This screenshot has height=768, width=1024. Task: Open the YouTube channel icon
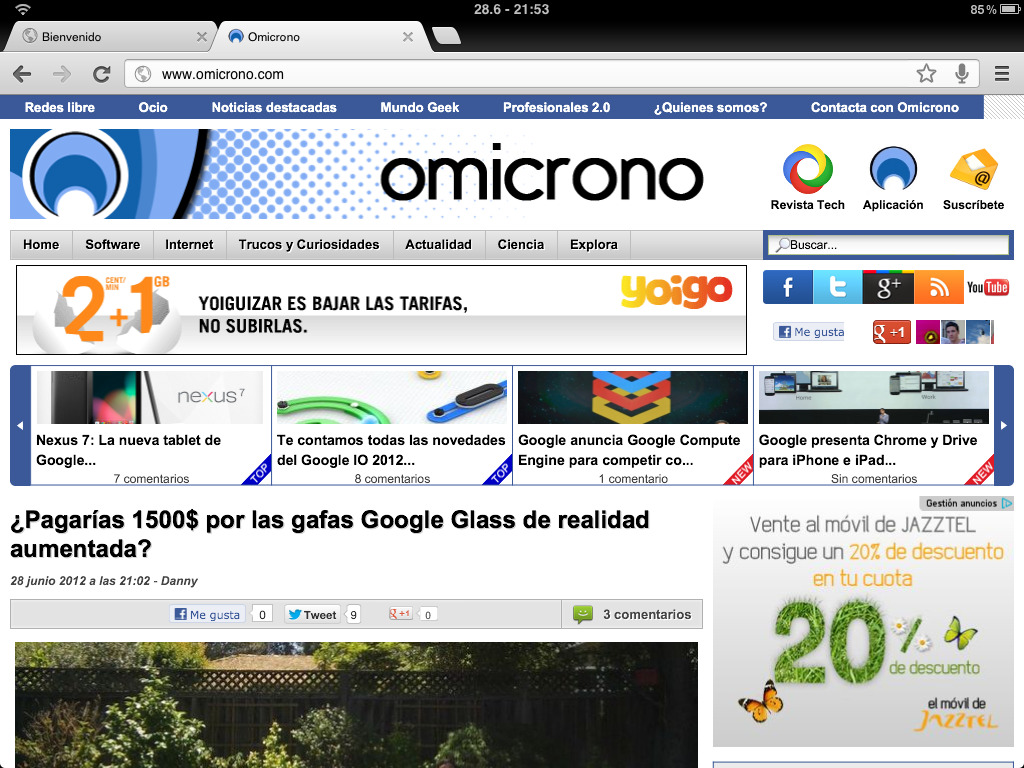coord(988,288)
